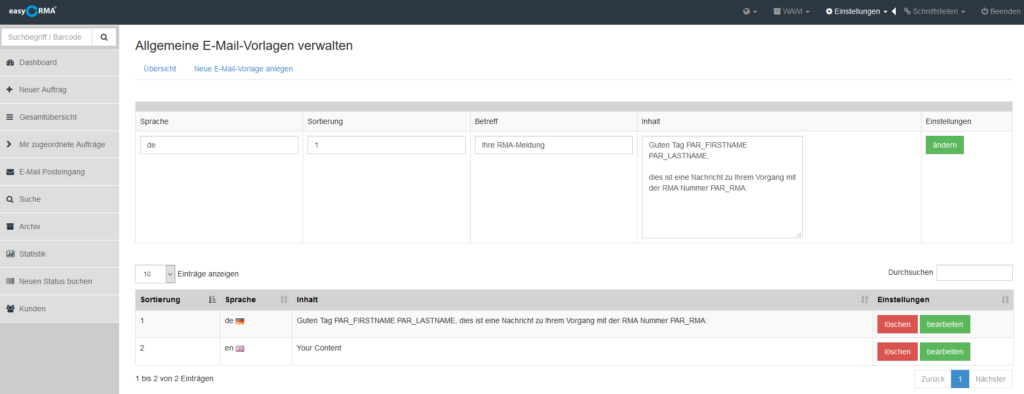Switch to the Übersicht tab
The width and height of the screenshot is (1024, 394).
(160, 69)
